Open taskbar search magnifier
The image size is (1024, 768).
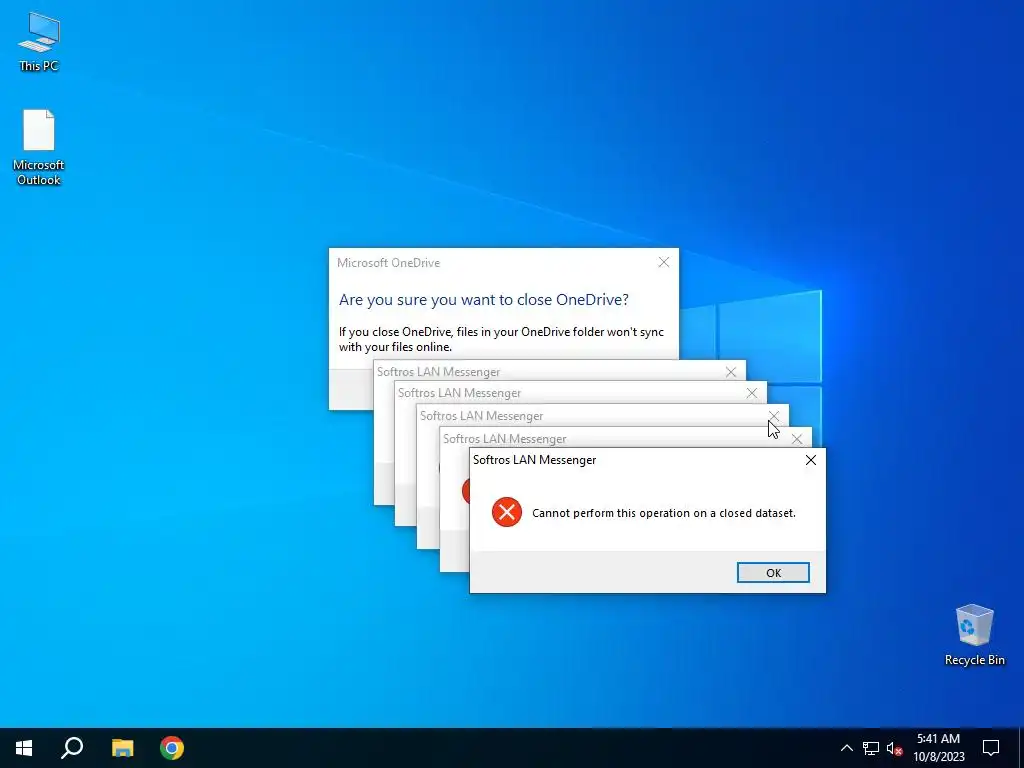tap(72, 748)
